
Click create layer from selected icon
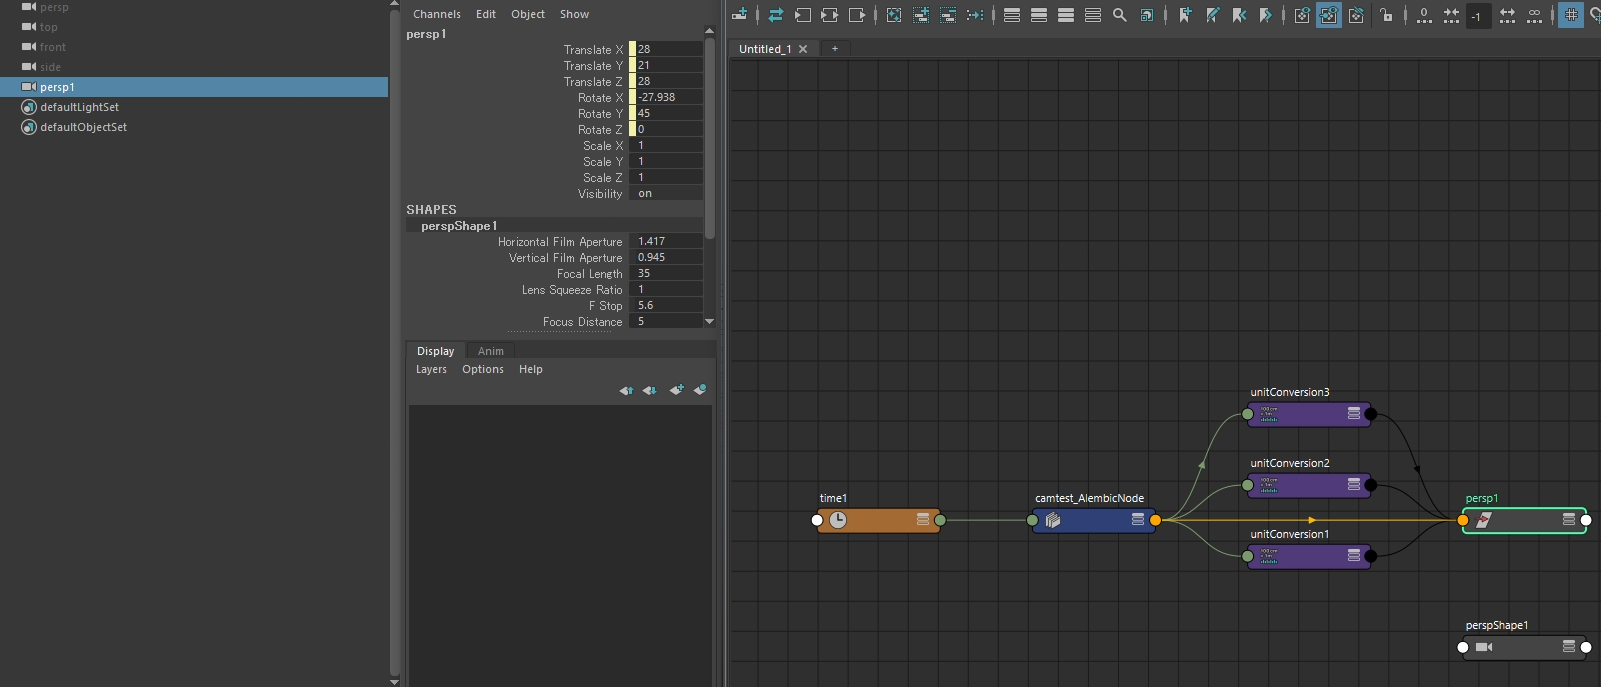(700, 390)
